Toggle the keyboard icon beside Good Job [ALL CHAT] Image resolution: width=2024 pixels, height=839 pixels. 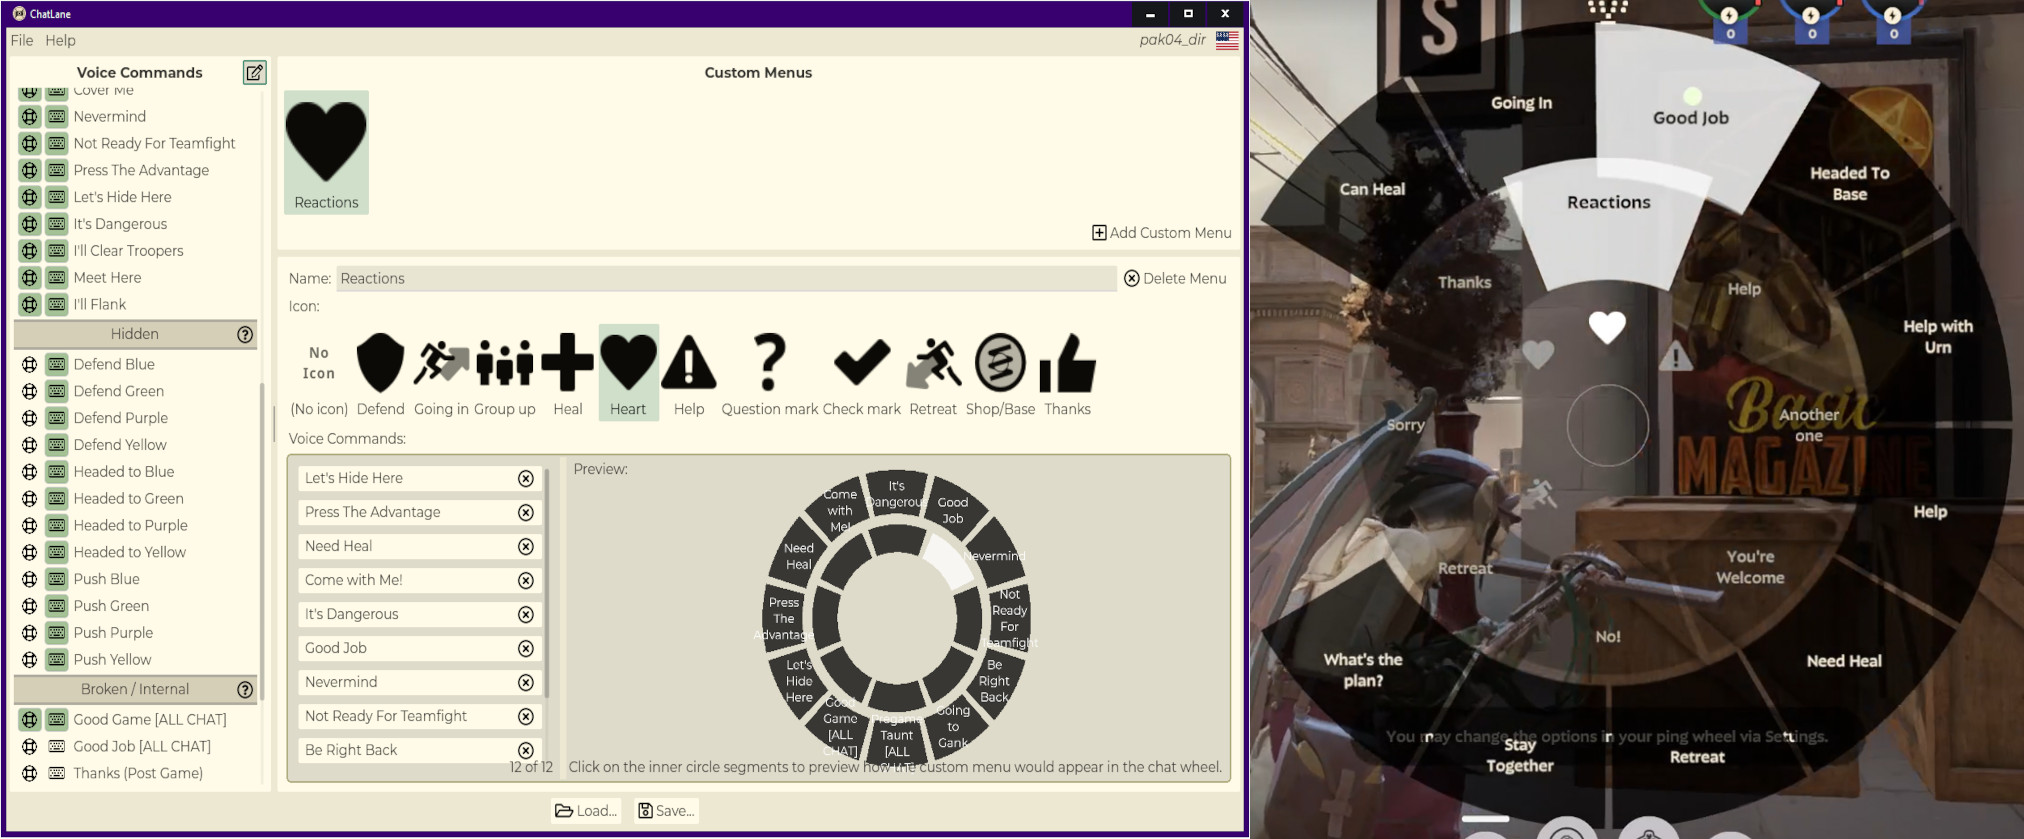coord(57,747)
